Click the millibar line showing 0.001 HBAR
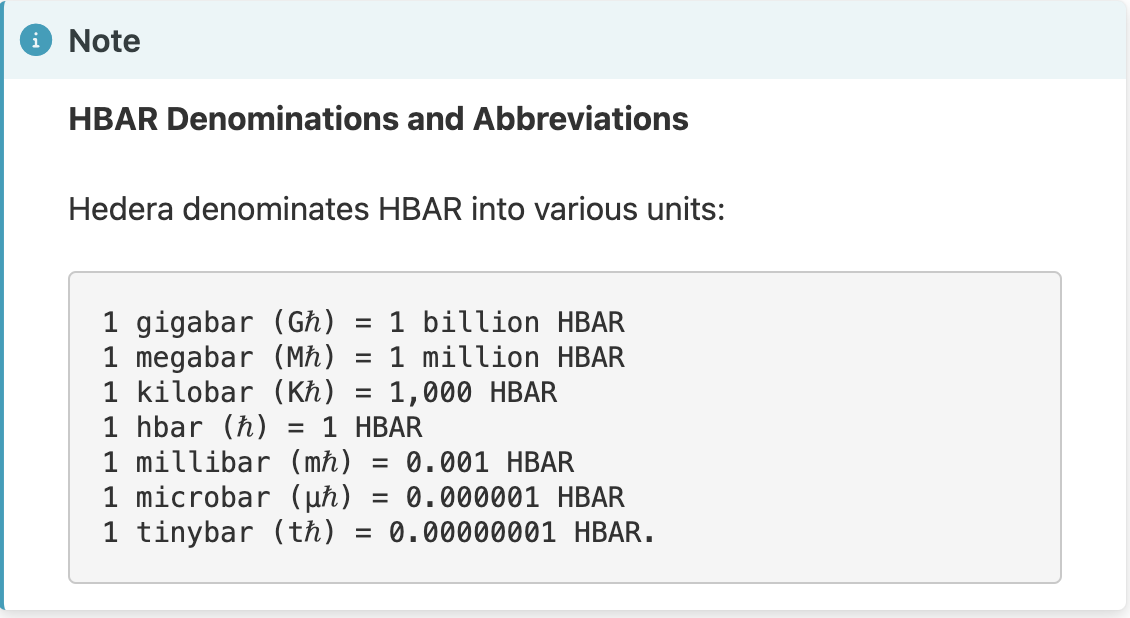Image resolution: width=1130 pixels, height=618 pixels. tap(338, 462)
